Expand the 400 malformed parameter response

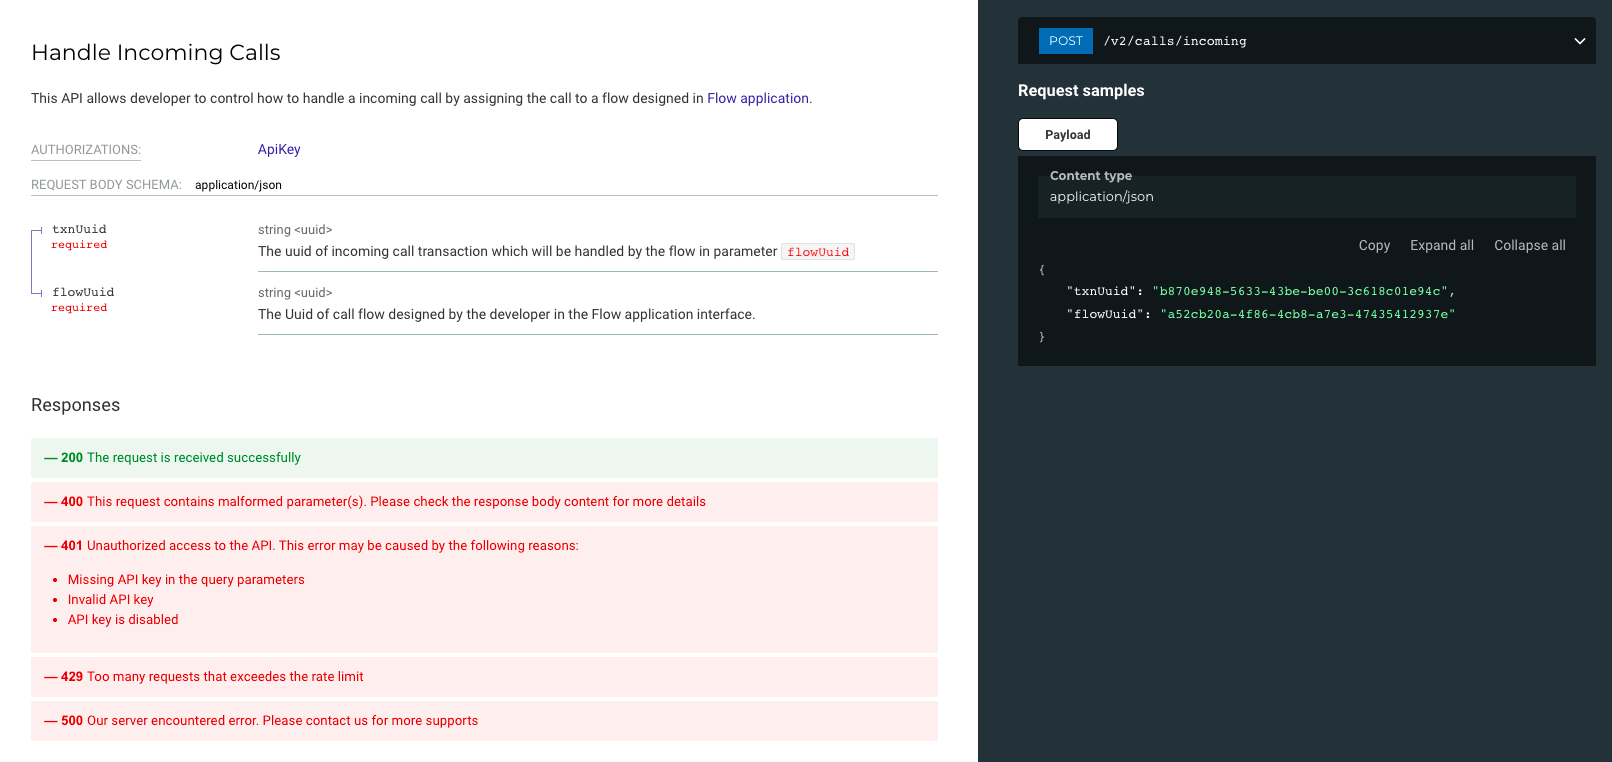(484, 502)
